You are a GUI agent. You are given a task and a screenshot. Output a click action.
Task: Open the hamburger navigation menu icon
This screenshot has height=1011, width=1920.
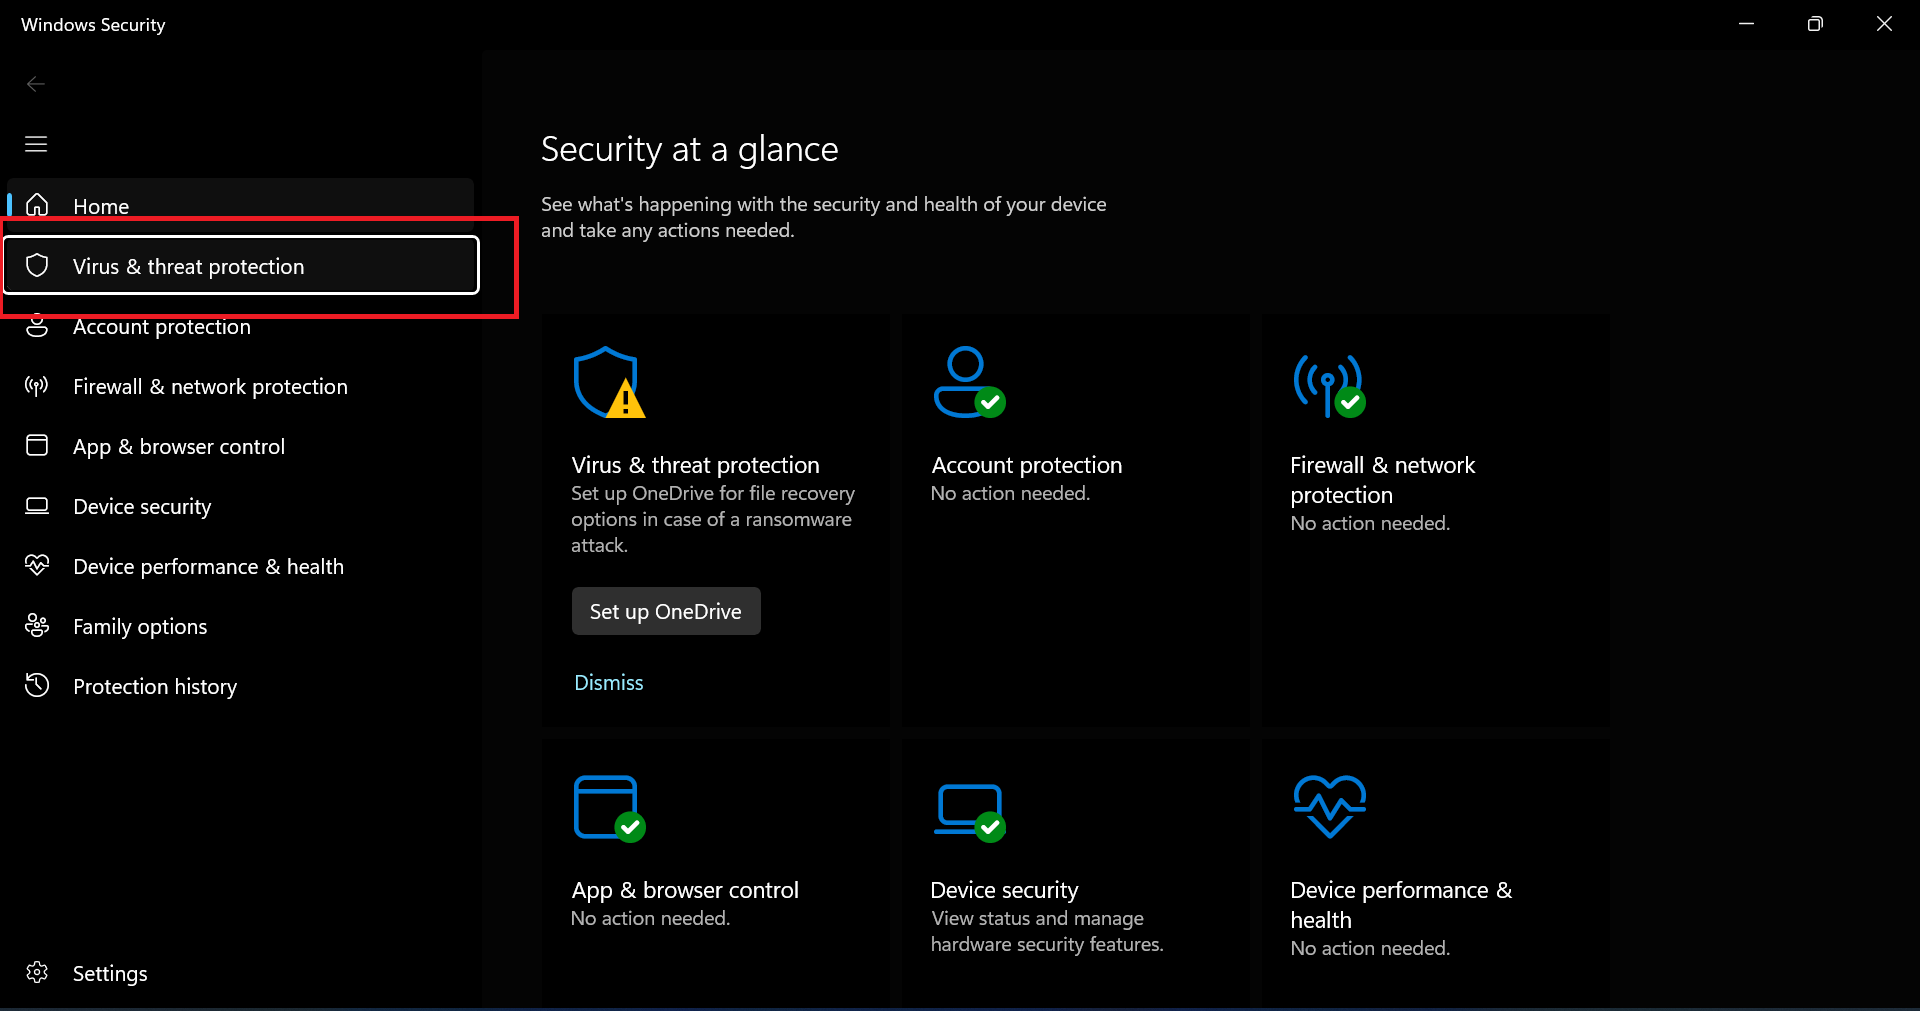click(x=36, y=144)
